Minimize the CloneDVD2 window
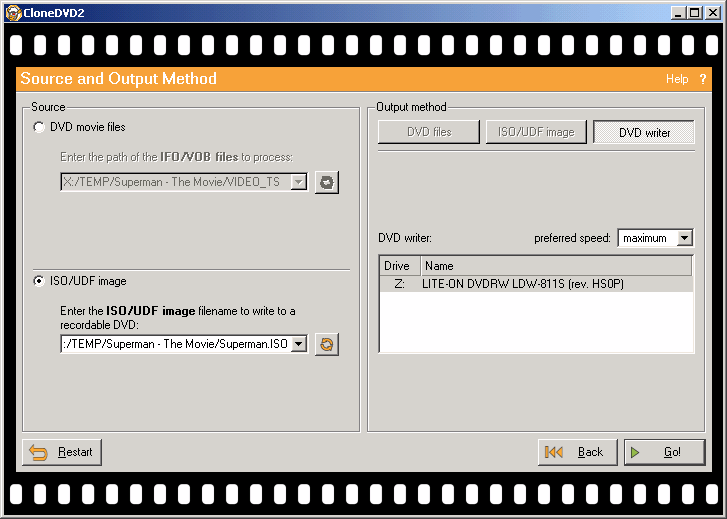727x519 pixels. (679, 13)
